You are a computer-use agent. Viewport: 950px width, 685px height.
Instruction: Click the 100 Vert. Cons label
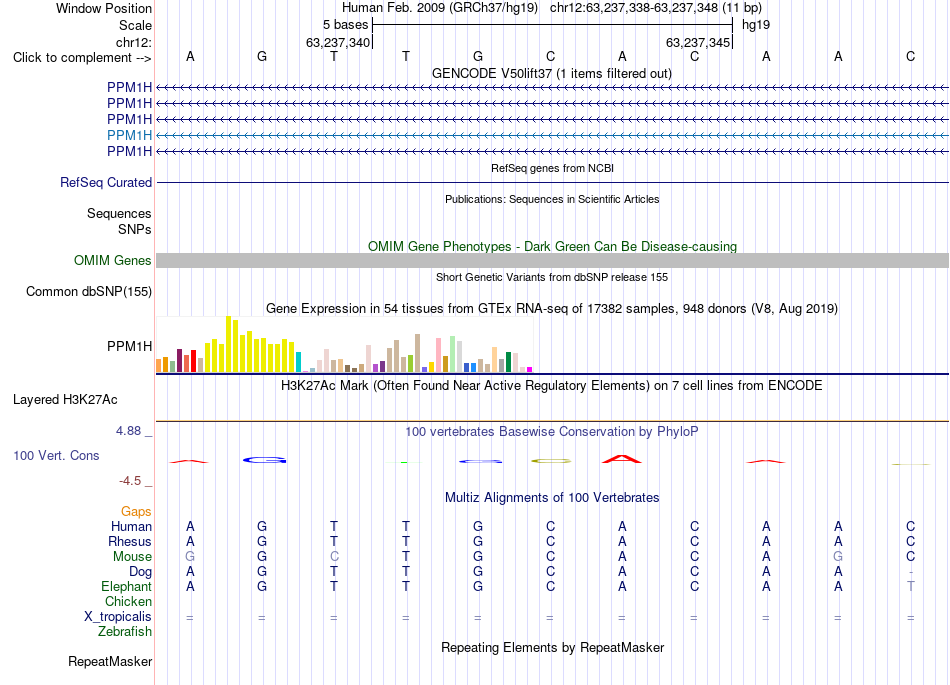pos(56,455)
